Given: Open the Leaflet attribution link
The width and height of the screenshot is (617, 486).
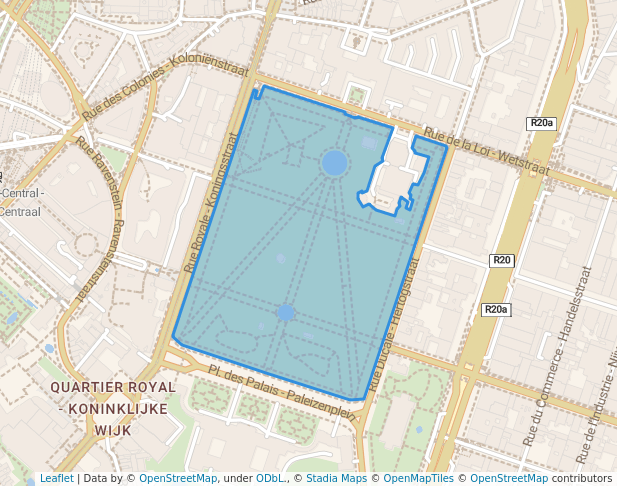Looking at the screenshot, I should [56, 478].
